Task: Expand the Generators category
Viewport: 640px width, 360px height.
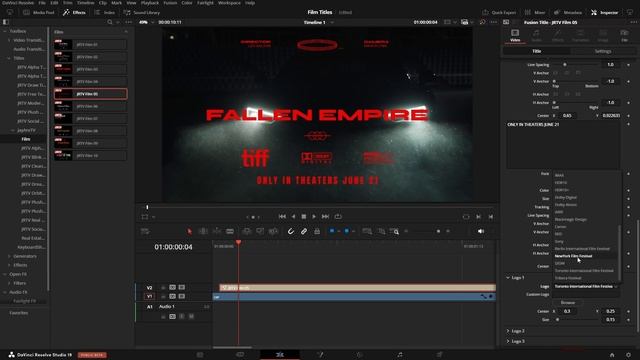Action: [9, 256]
